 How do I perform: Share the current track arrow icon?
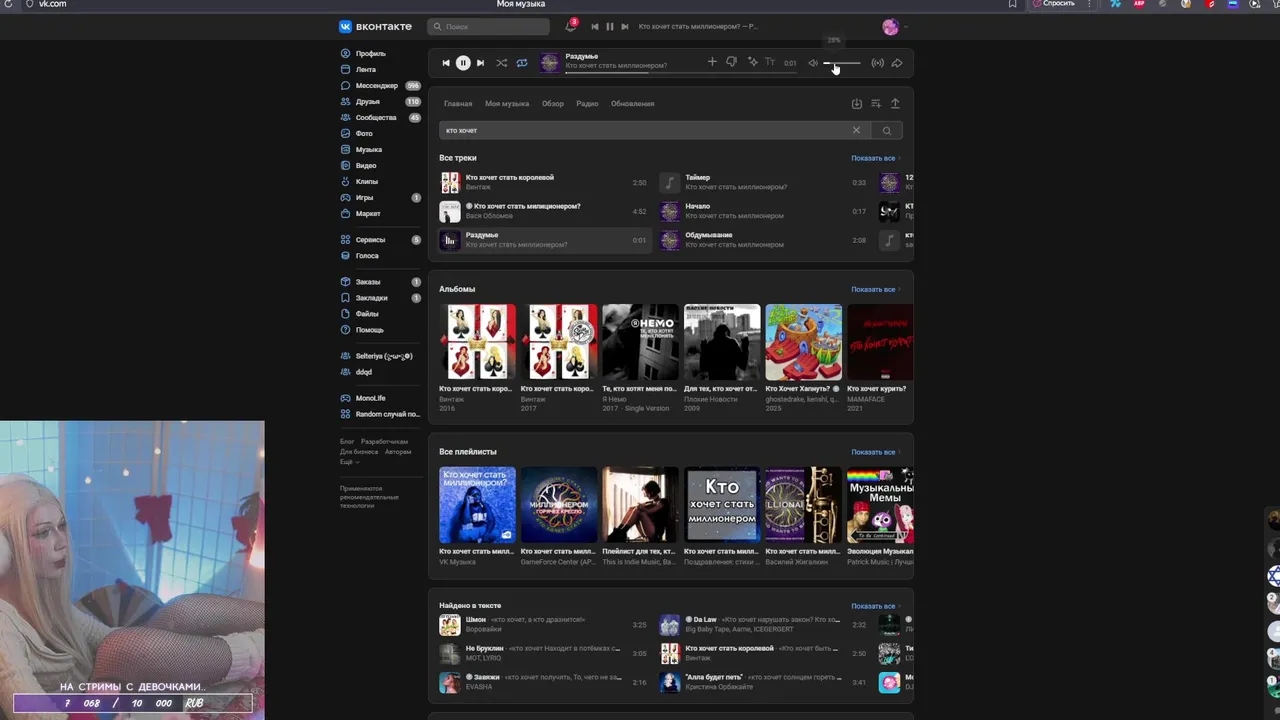pos(897,63)
